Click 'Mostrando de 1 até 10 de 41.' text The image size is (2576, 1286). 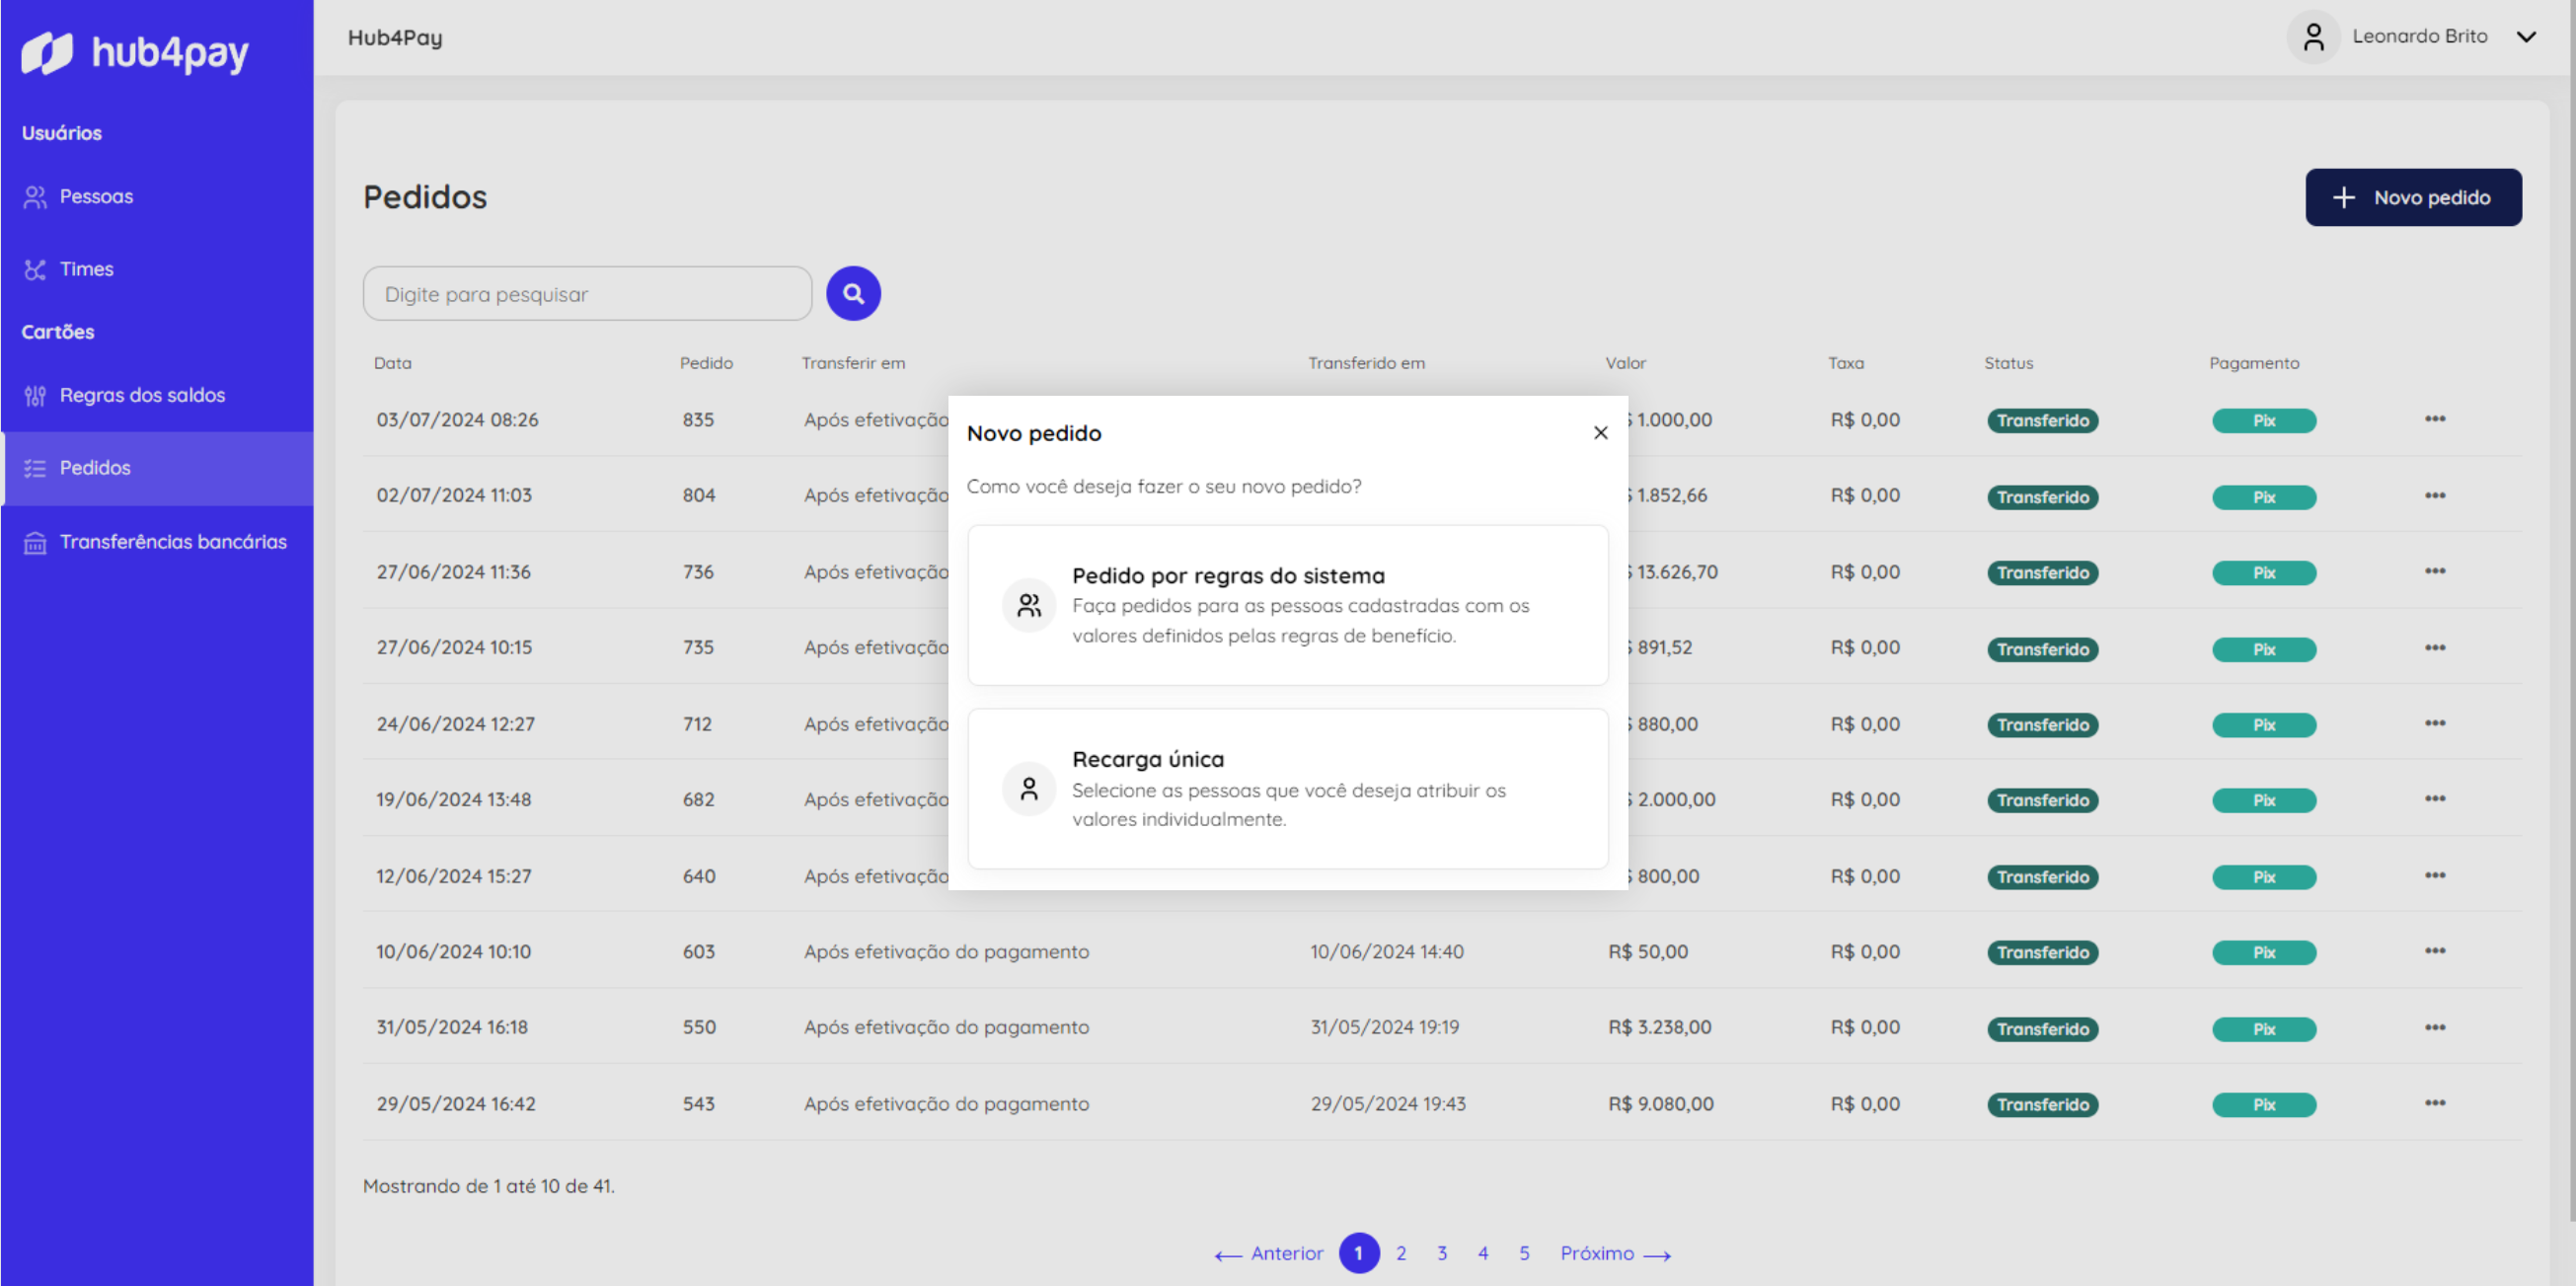click(489, 1186)
